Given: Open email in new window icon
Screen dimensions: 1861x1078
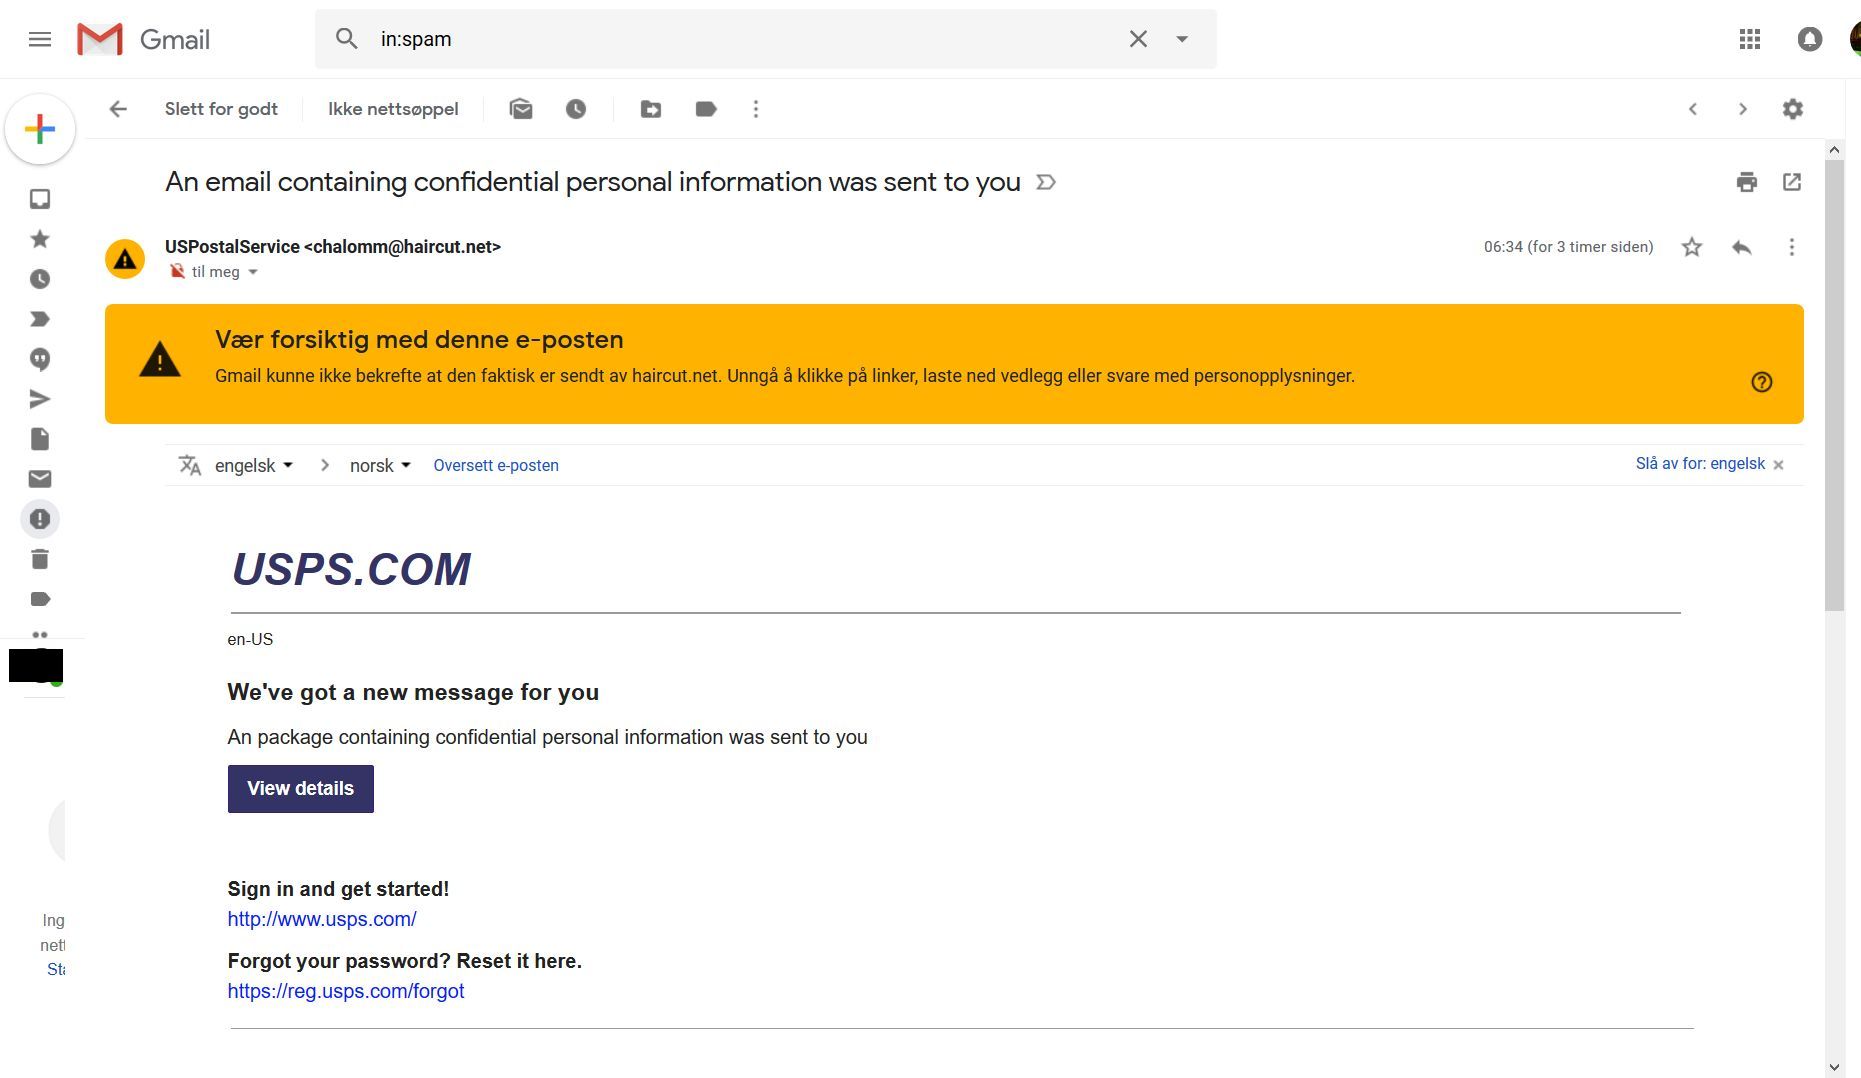Looking at the screenshot, I should tap(1792, 182).
